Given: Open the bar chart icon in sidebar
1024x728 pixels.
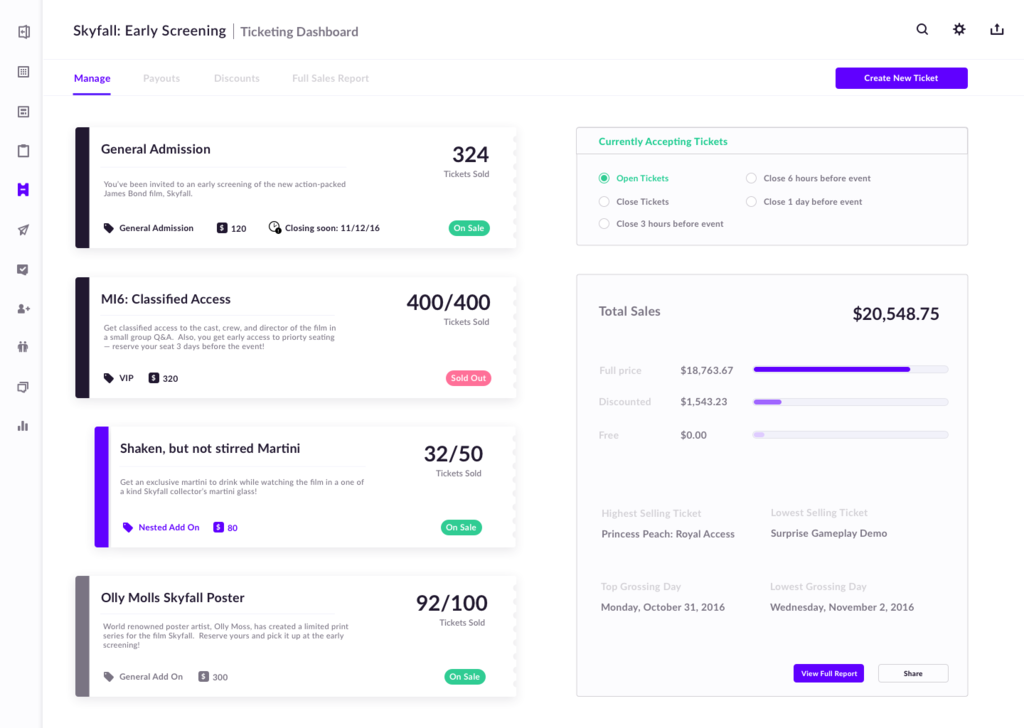Looking at the screenshot, I should (23, 425).
